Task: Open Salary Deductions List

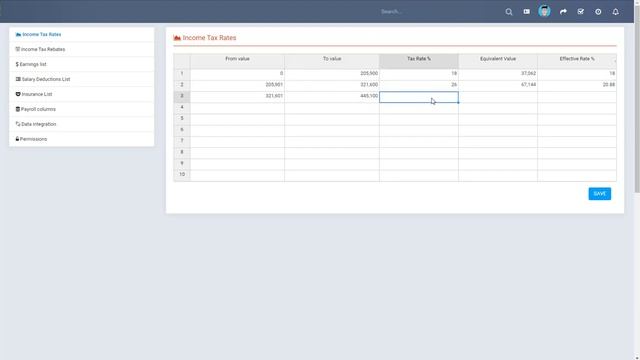Action: coord(82,79)
